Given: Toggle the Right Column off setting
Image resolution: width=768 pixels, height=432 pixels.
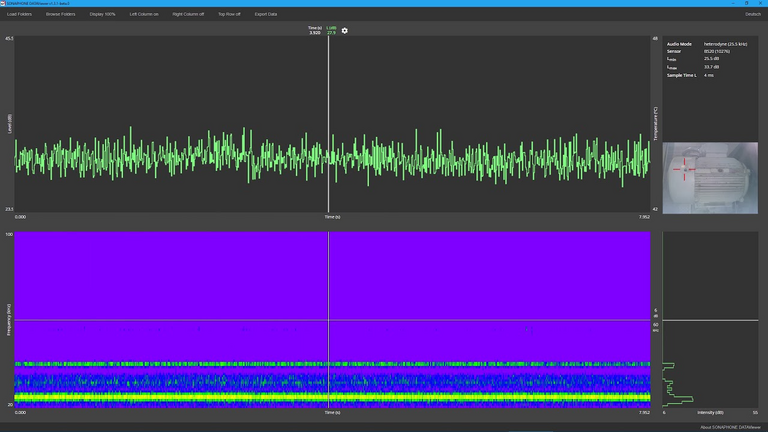Looking at the screenshot, I should [x=188, y=14].
